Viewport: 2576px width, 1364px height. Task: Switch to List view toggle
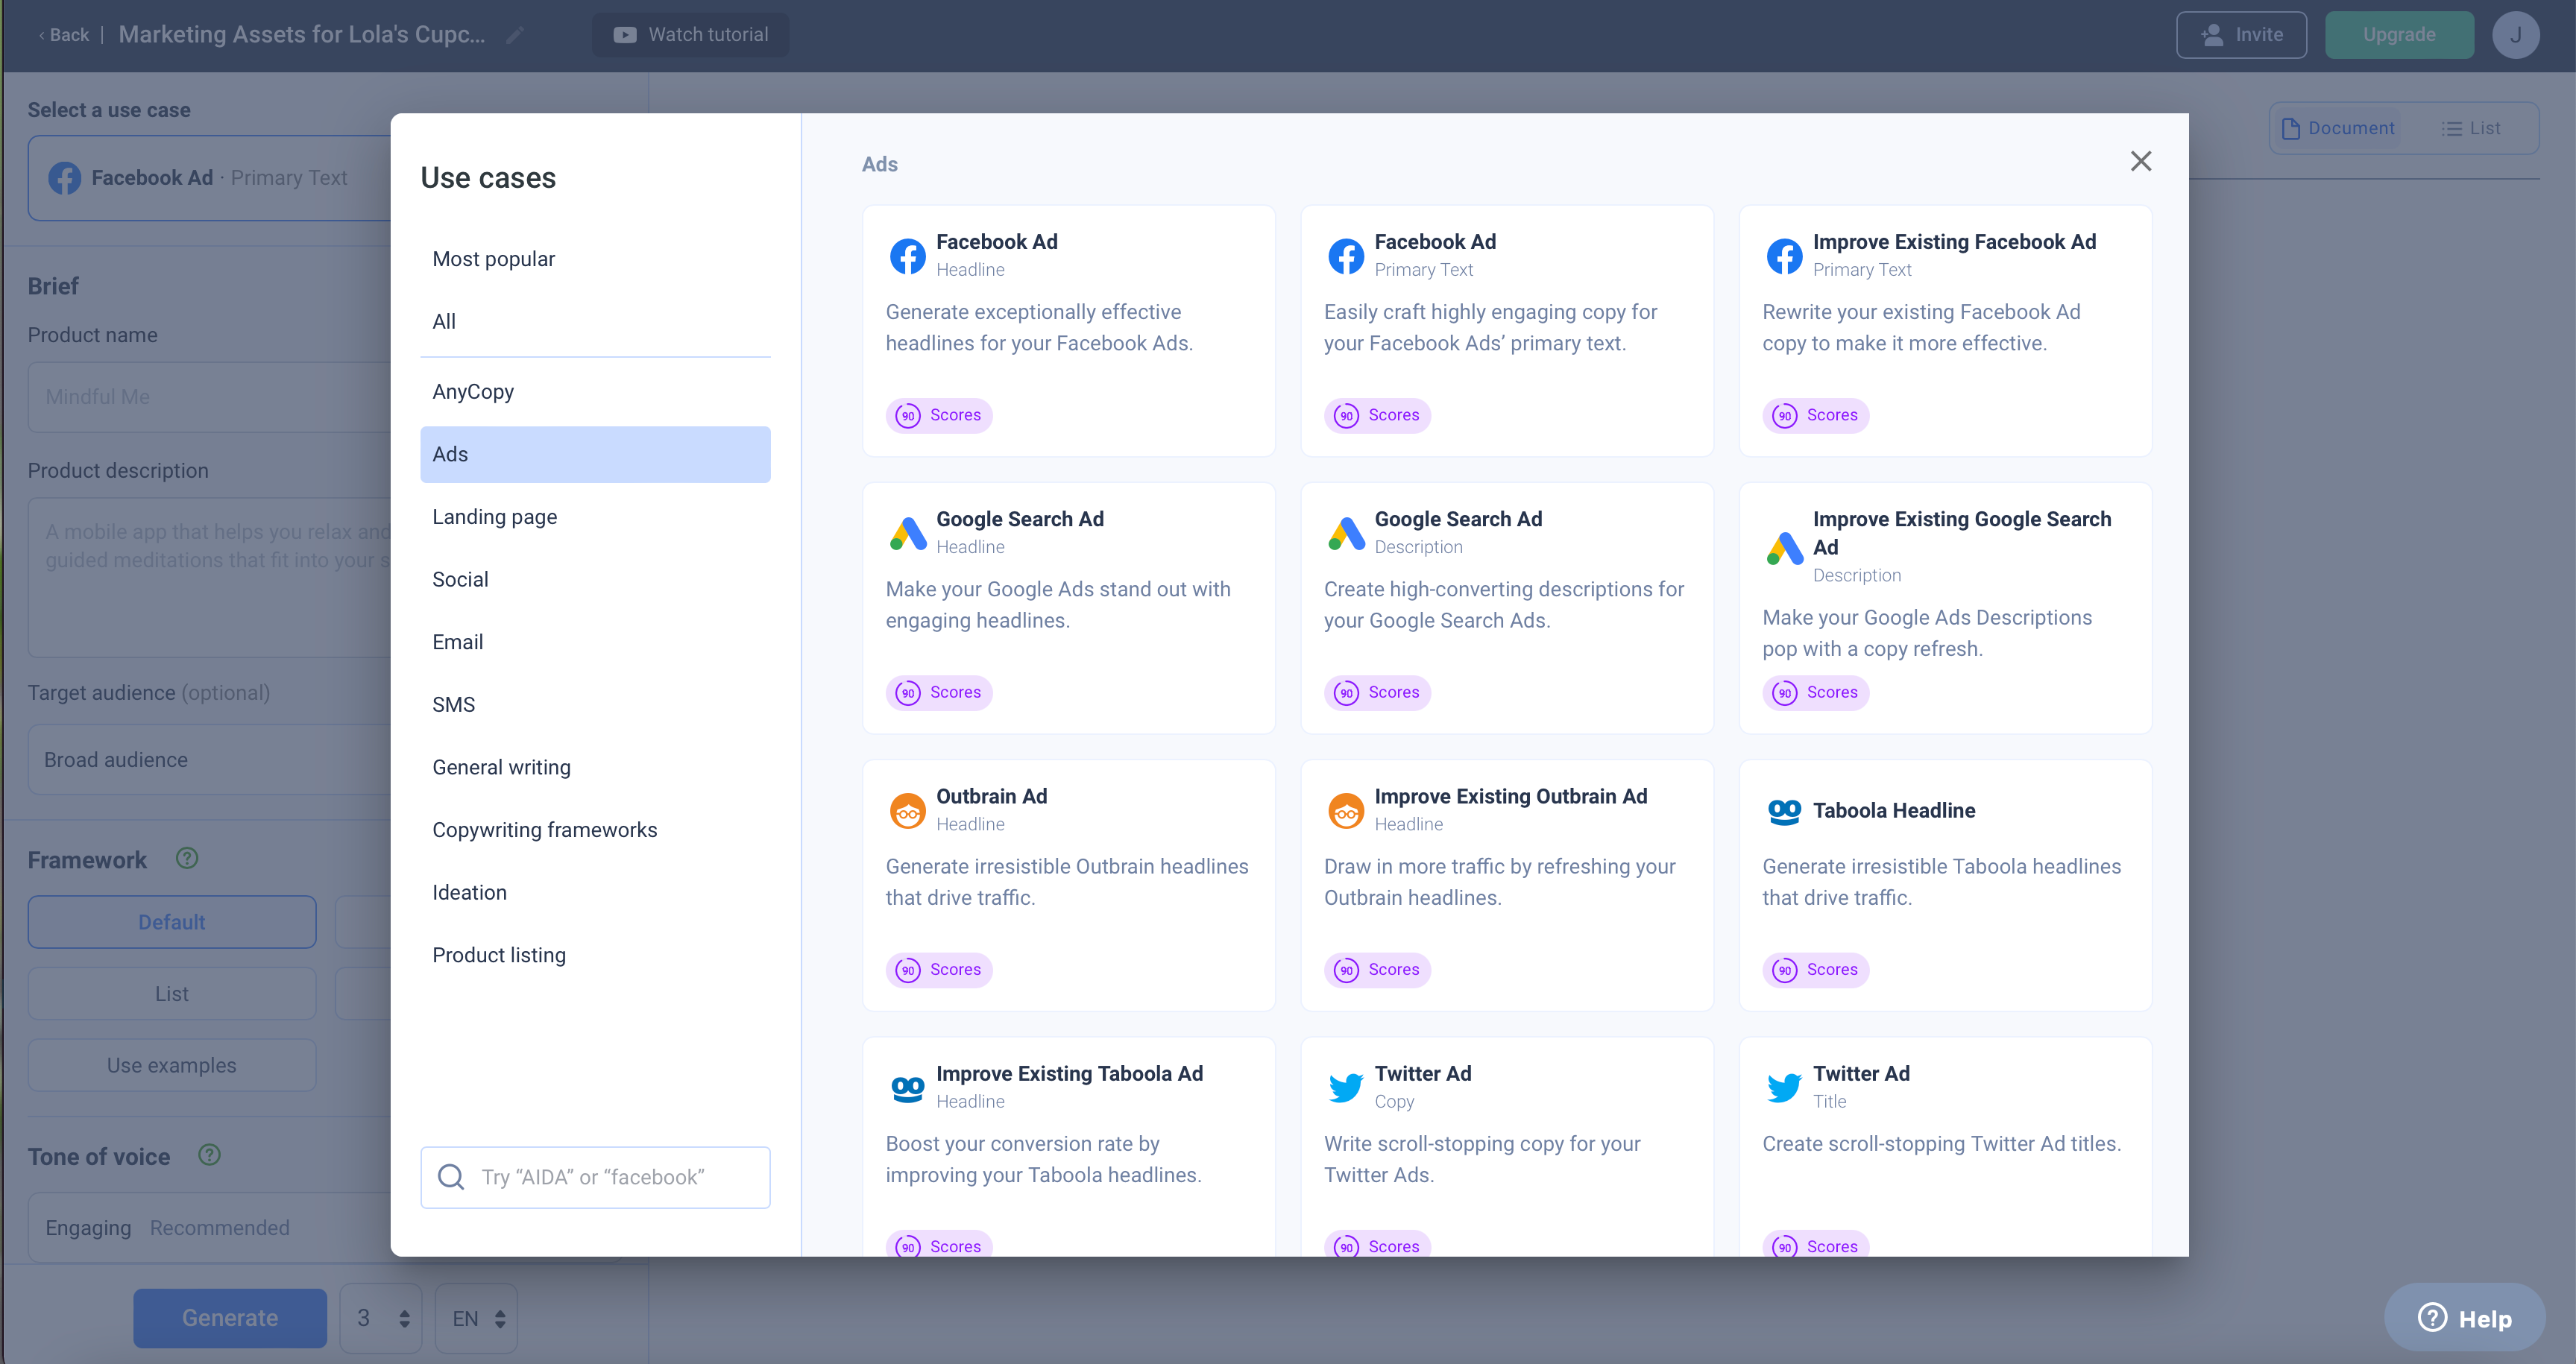click(x=2471, y=128)
